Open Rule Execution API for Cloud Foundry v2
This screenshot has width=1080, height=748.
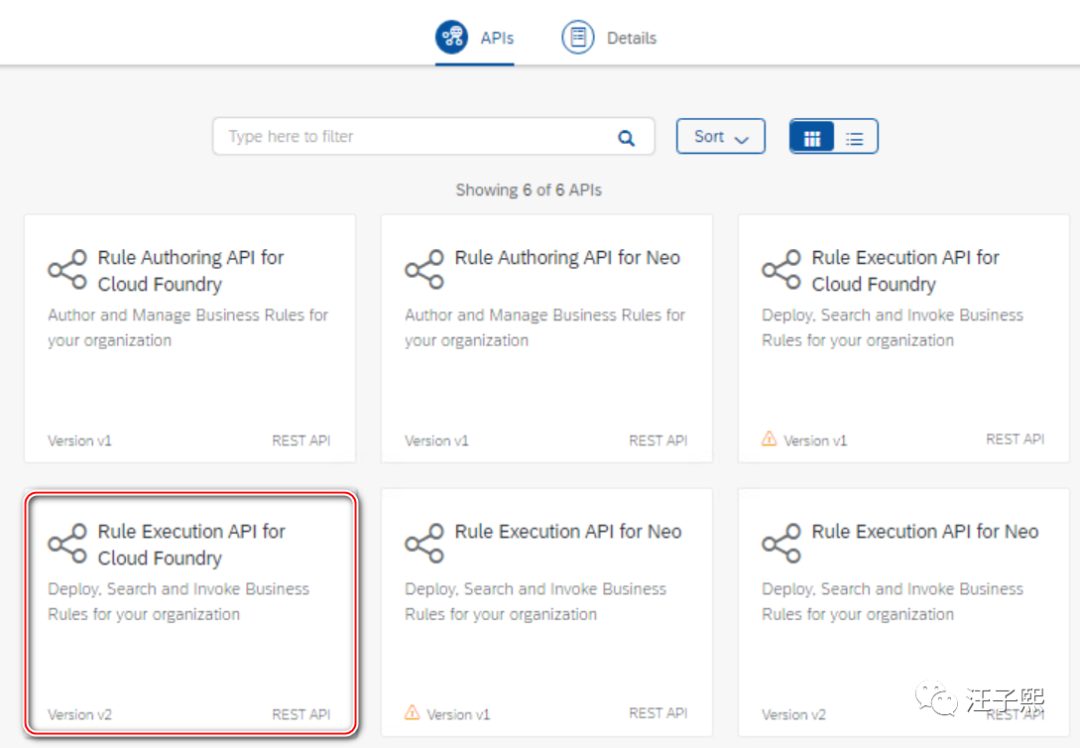[x=190, y=612]
